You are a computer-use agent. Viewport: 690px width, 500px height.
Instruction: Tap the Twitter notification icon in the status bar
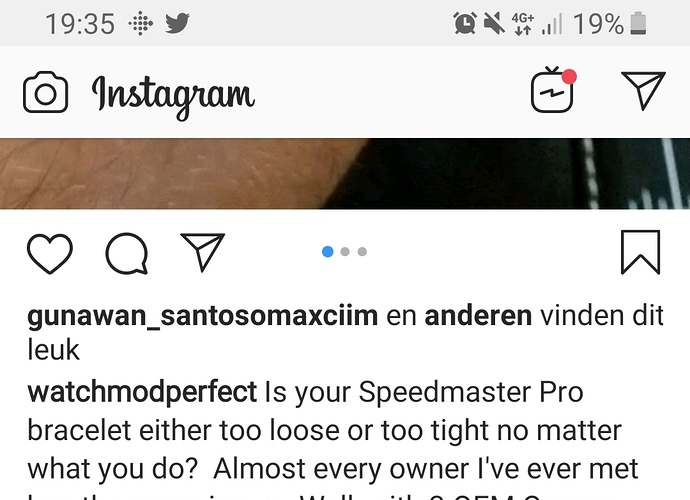[177, 23]
